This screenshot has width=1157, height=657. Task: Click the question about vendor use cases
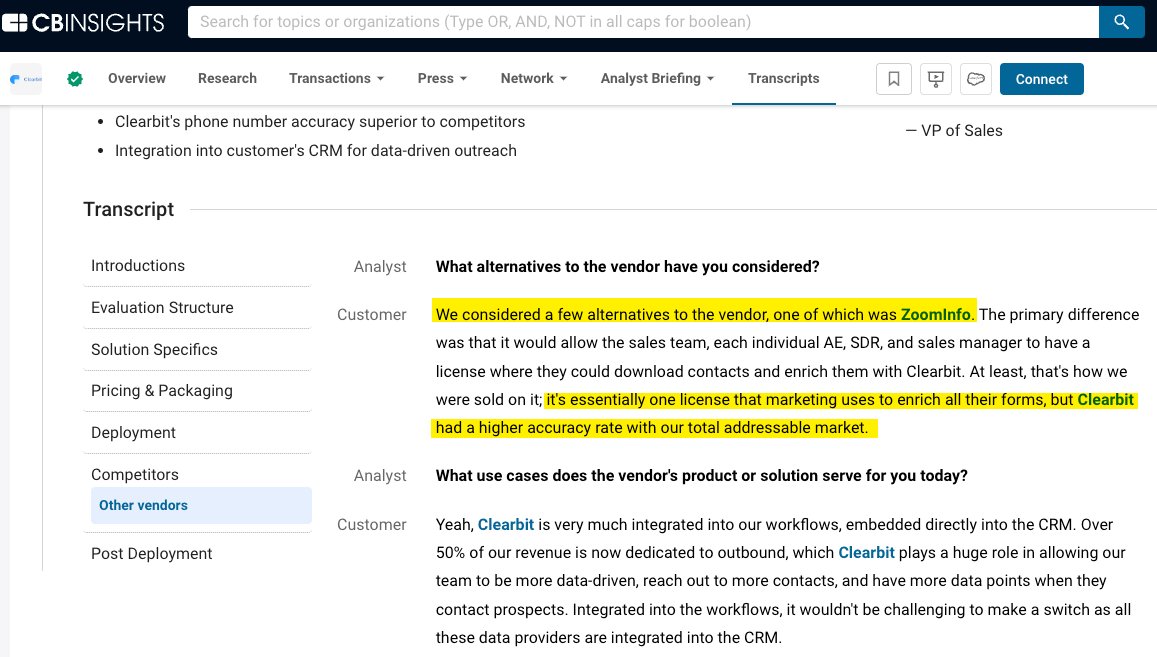701,476
